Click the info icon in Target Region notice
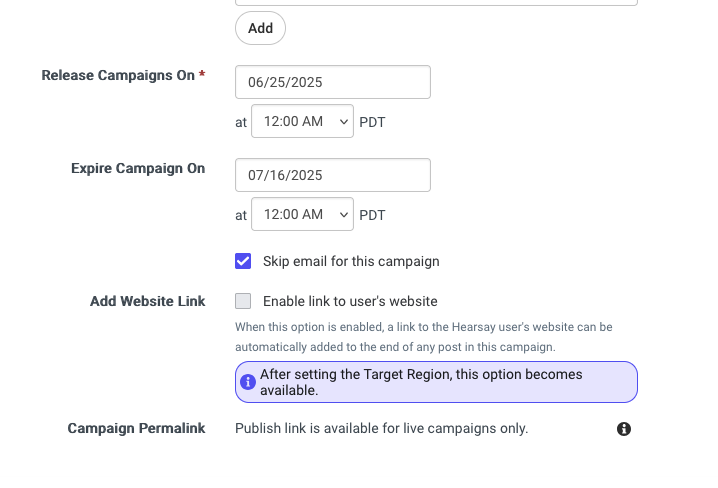The width and height of the screenshot is (718, 488). tap(248, 382)
